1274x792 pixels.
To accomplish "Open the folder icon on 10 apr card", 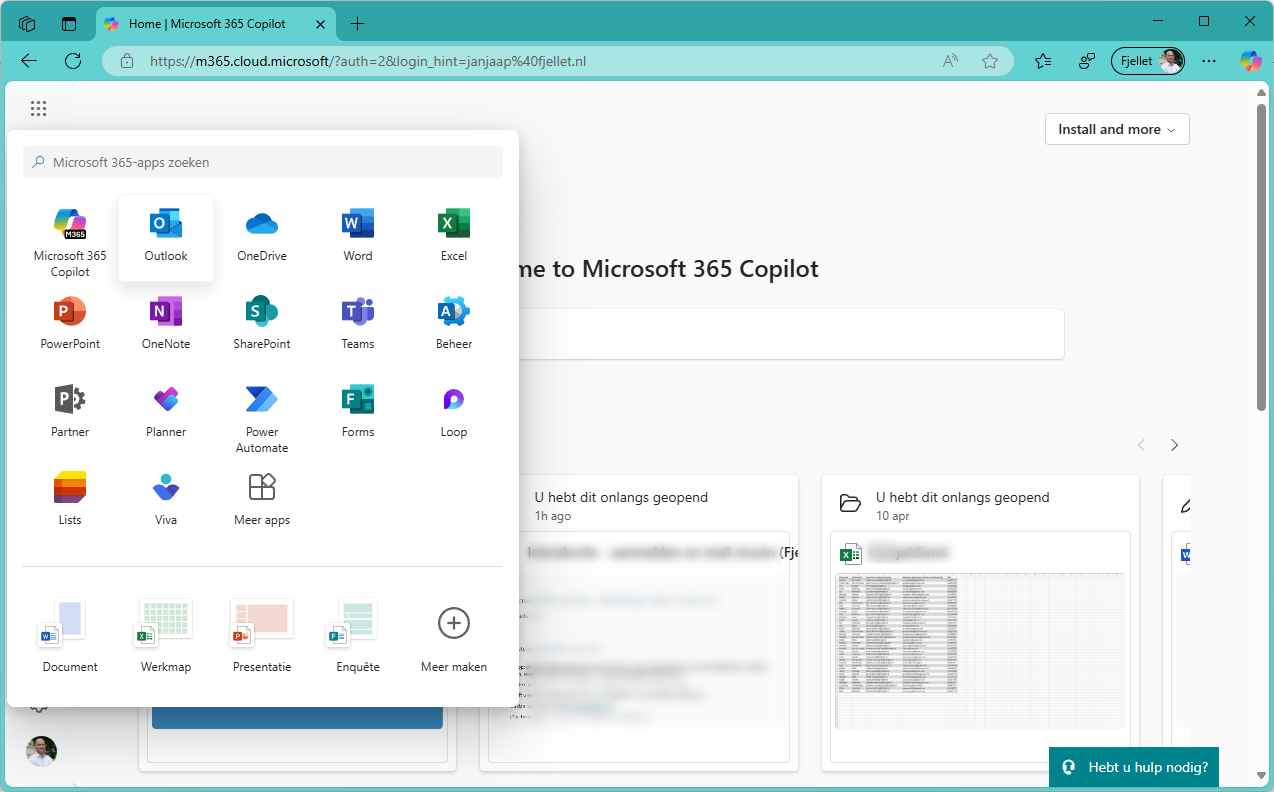I will [851, 504].
